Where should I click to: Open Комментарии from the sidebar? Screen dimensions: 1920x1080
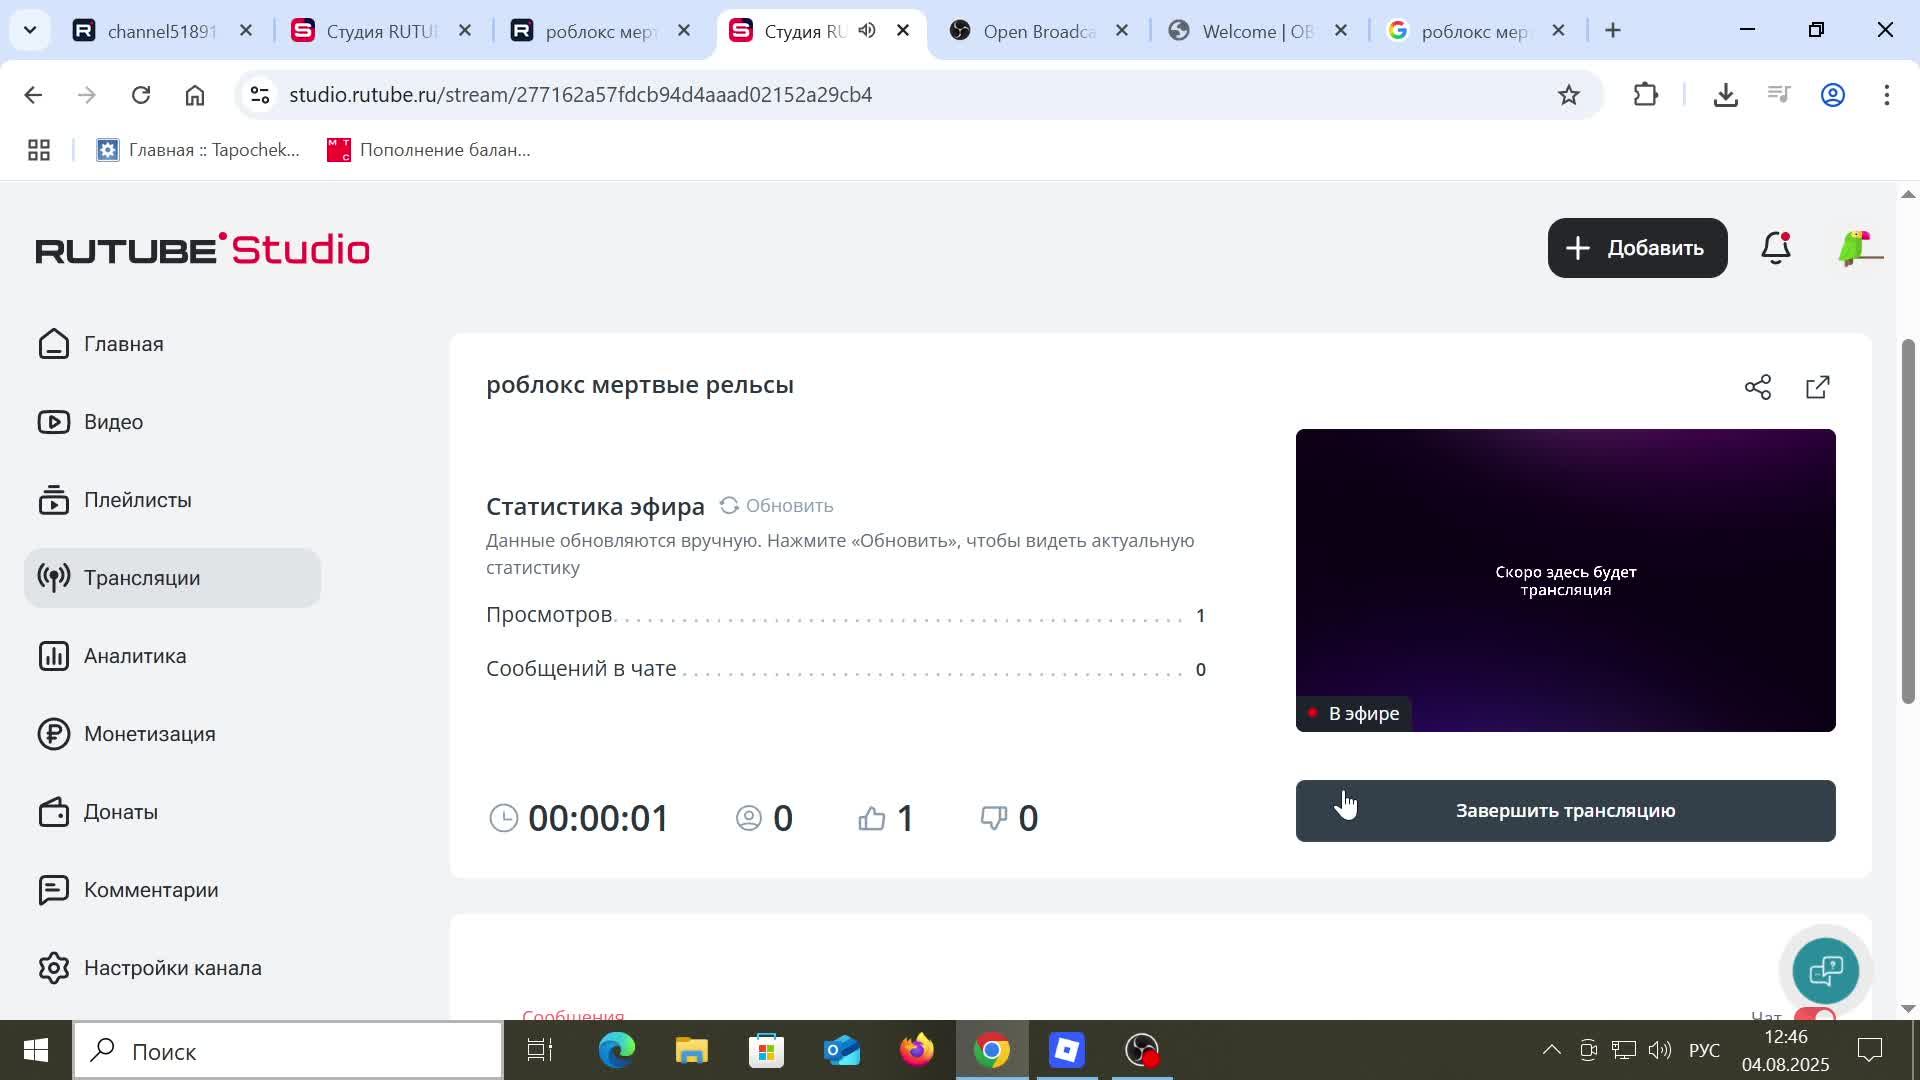pyautogui.click(x=151, y=889)
